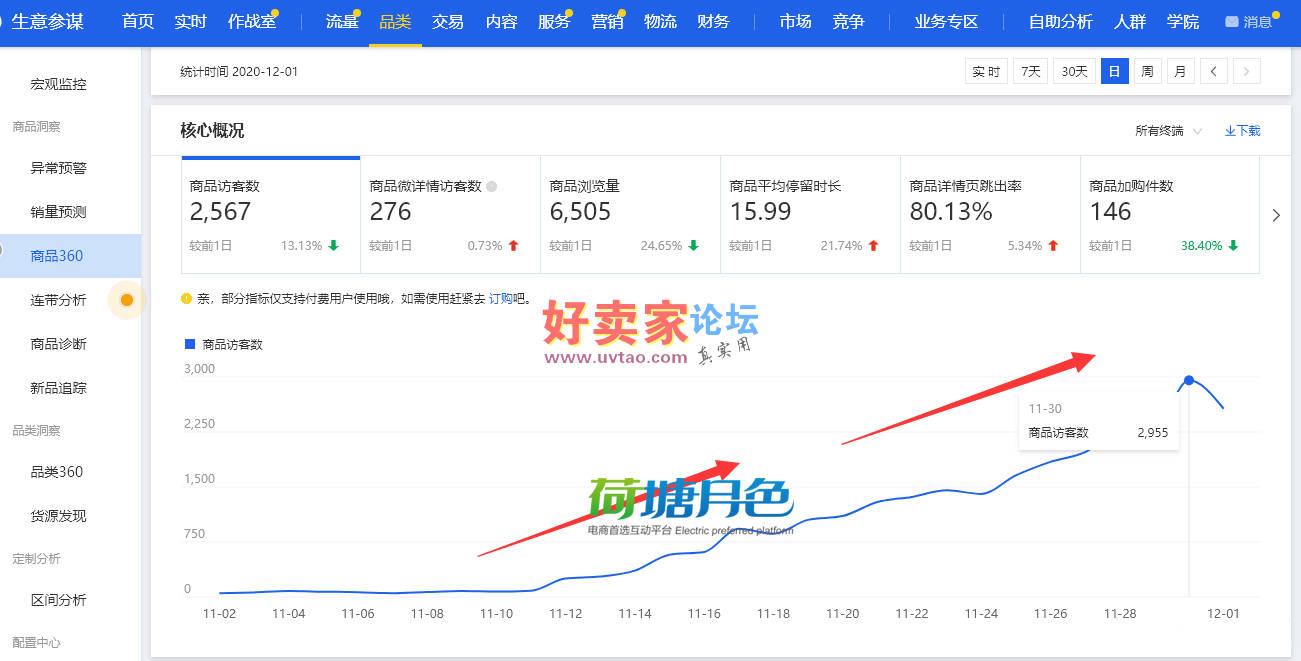Open the 自助分析 menu
The image size is (1301, 661).
click(x=1060, y=22)
